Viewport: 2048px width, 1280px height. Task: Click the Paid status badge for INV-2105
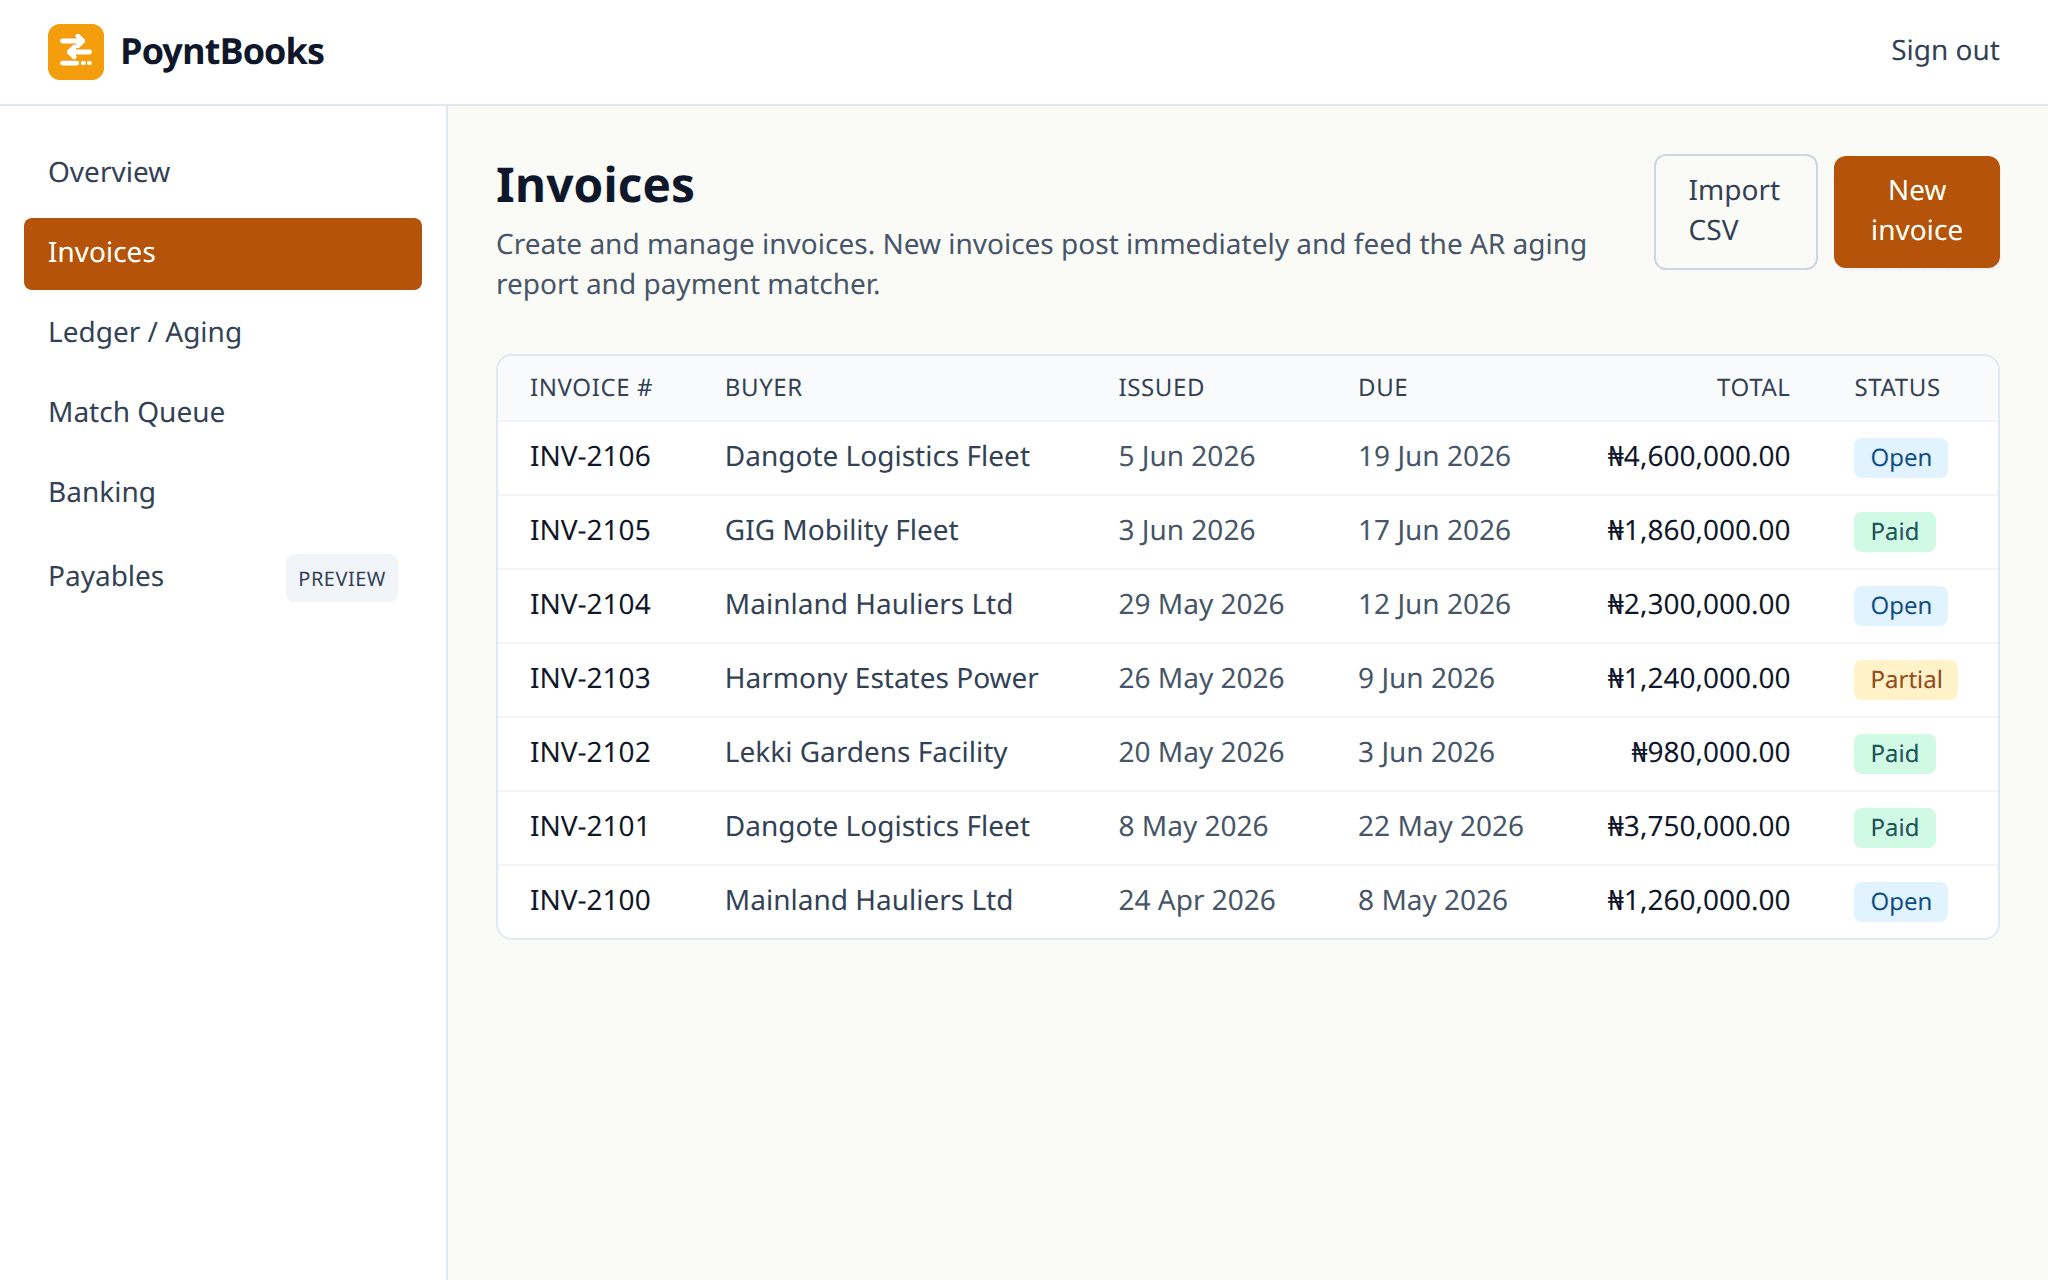(1894, 532)
